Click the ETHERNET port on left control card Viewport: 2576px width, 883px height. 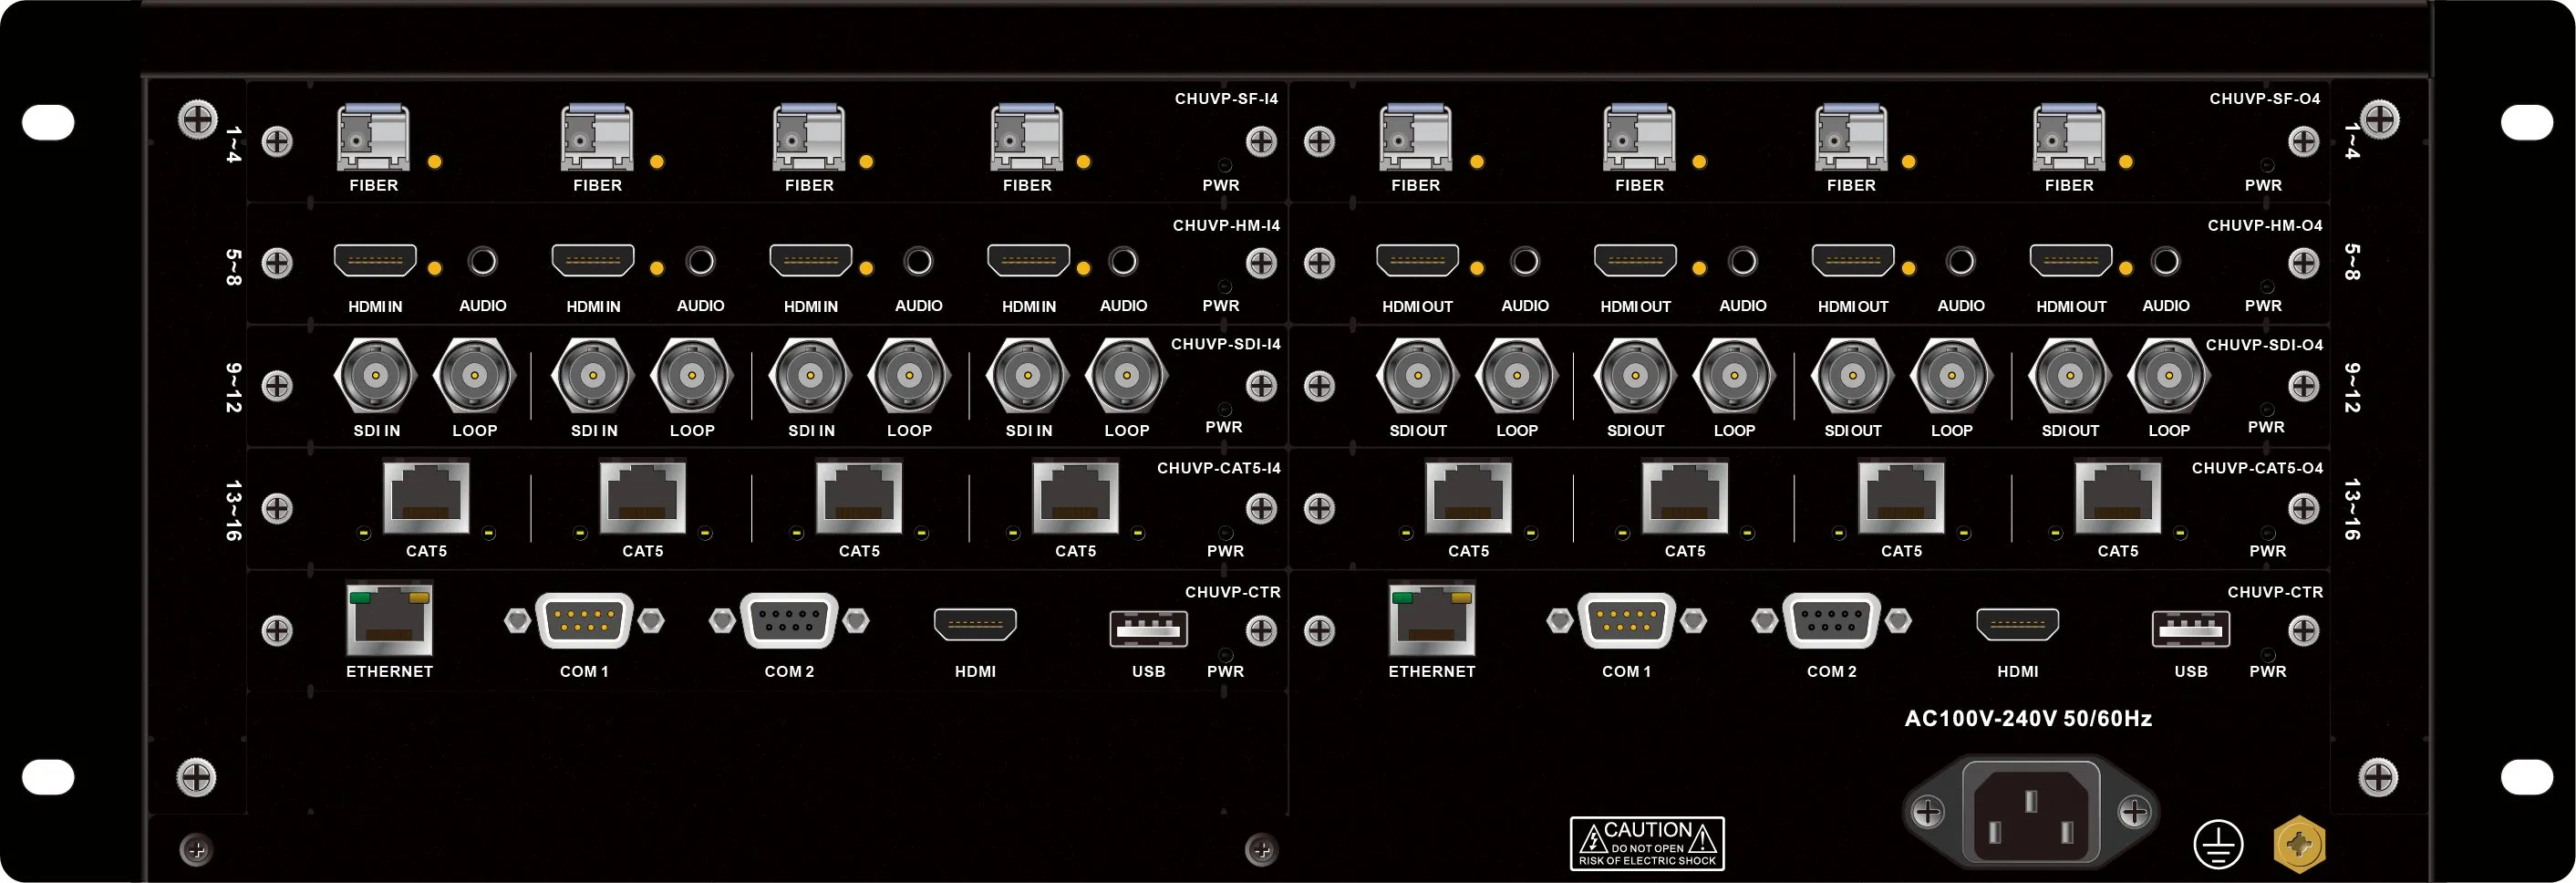pos(389,619)
